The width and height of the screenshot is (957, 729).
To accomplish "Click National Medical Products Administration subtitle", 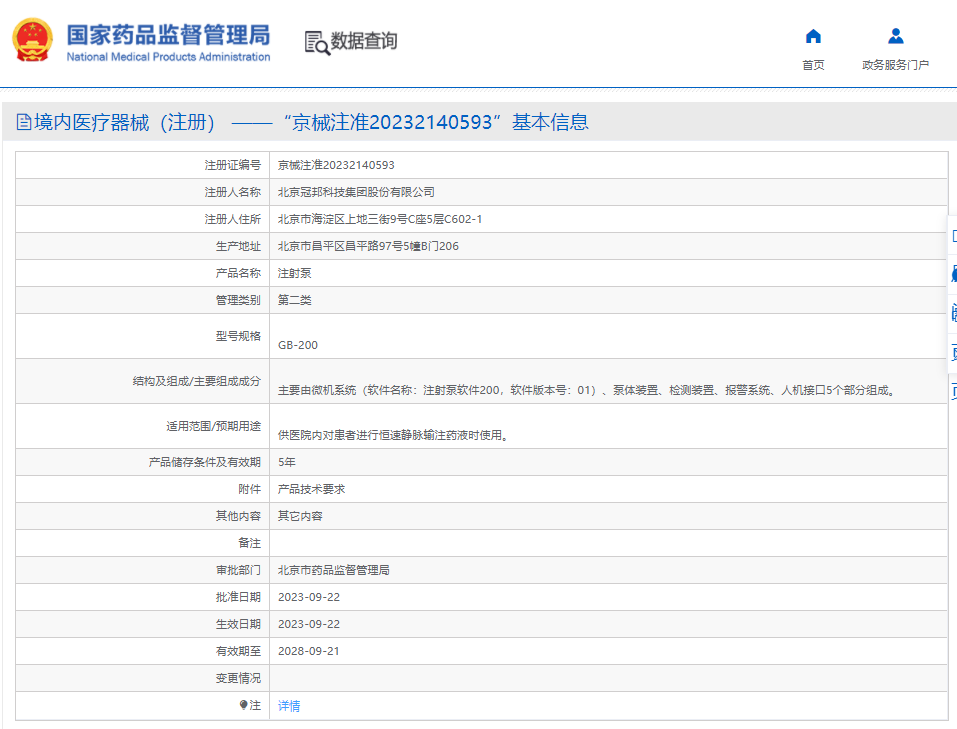I will (x=168, y=57).
